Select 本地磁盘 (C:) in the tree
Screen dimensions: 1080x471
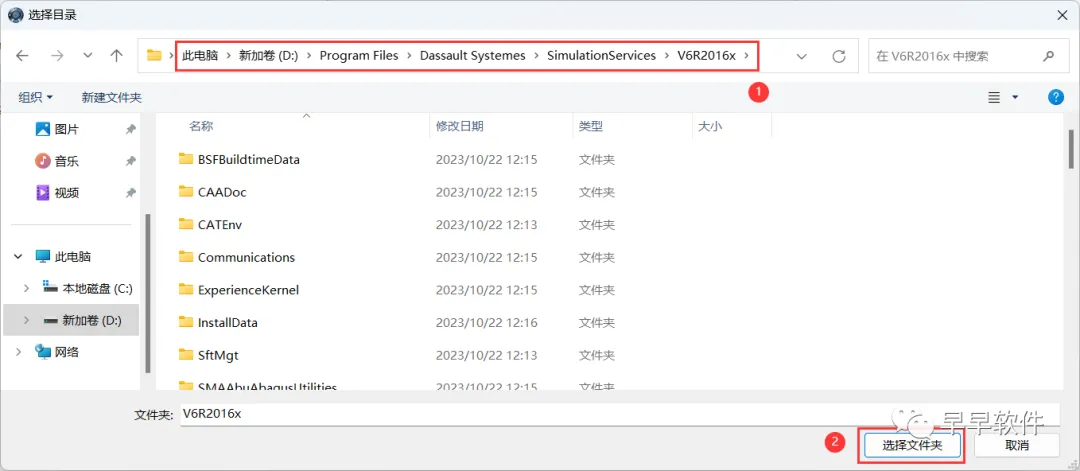point(97,289)
